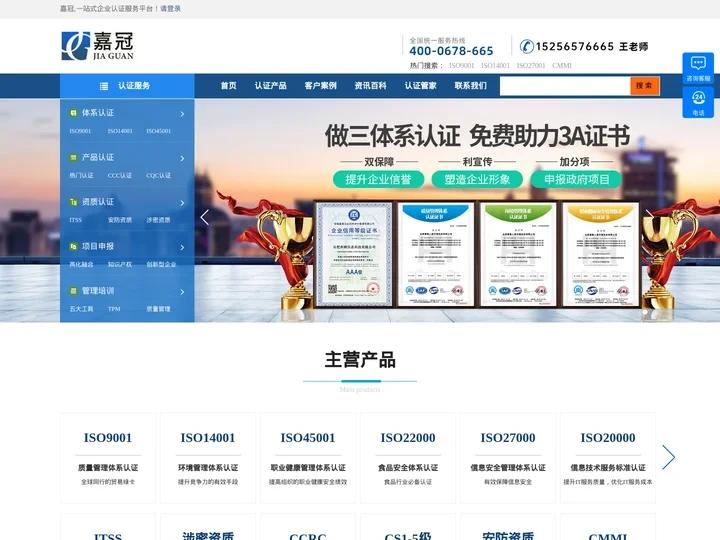Click the 资质认证 category icon
The height and width of the screenshot is (540, 720).
pos(73,202)
